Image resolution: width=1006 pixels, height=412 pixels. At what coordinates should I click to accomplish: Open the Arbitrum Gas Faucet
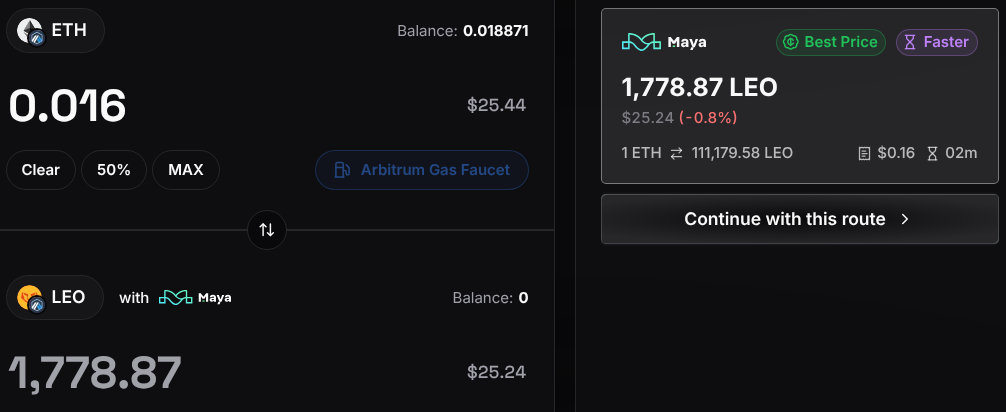coord(422,170)
